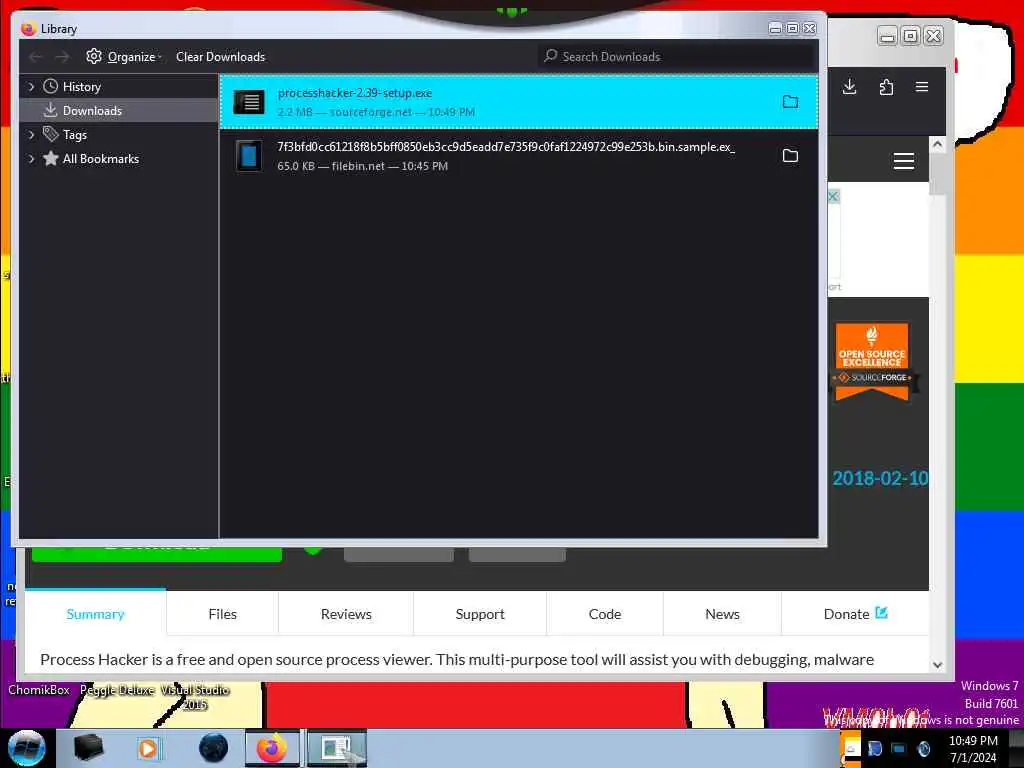Select processhacker-2.39-setup.exe download entry

pos(519,102)
